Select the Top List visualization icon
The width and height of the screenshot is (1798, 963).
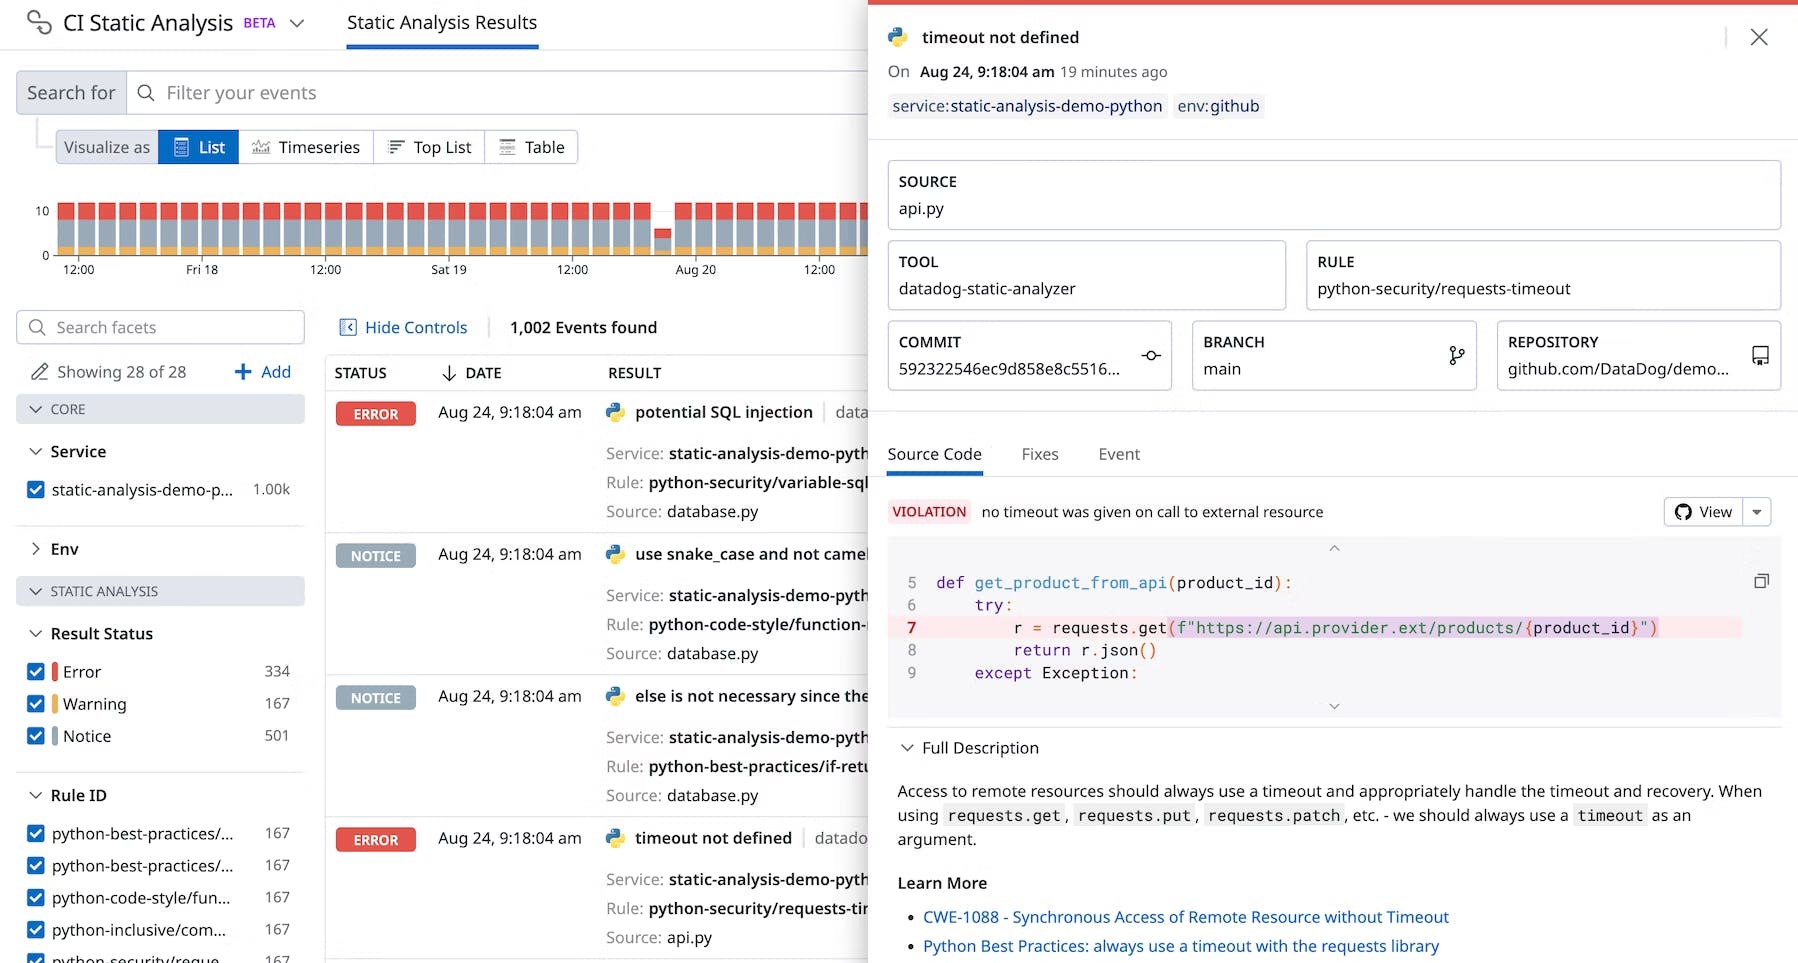(396, 147)
